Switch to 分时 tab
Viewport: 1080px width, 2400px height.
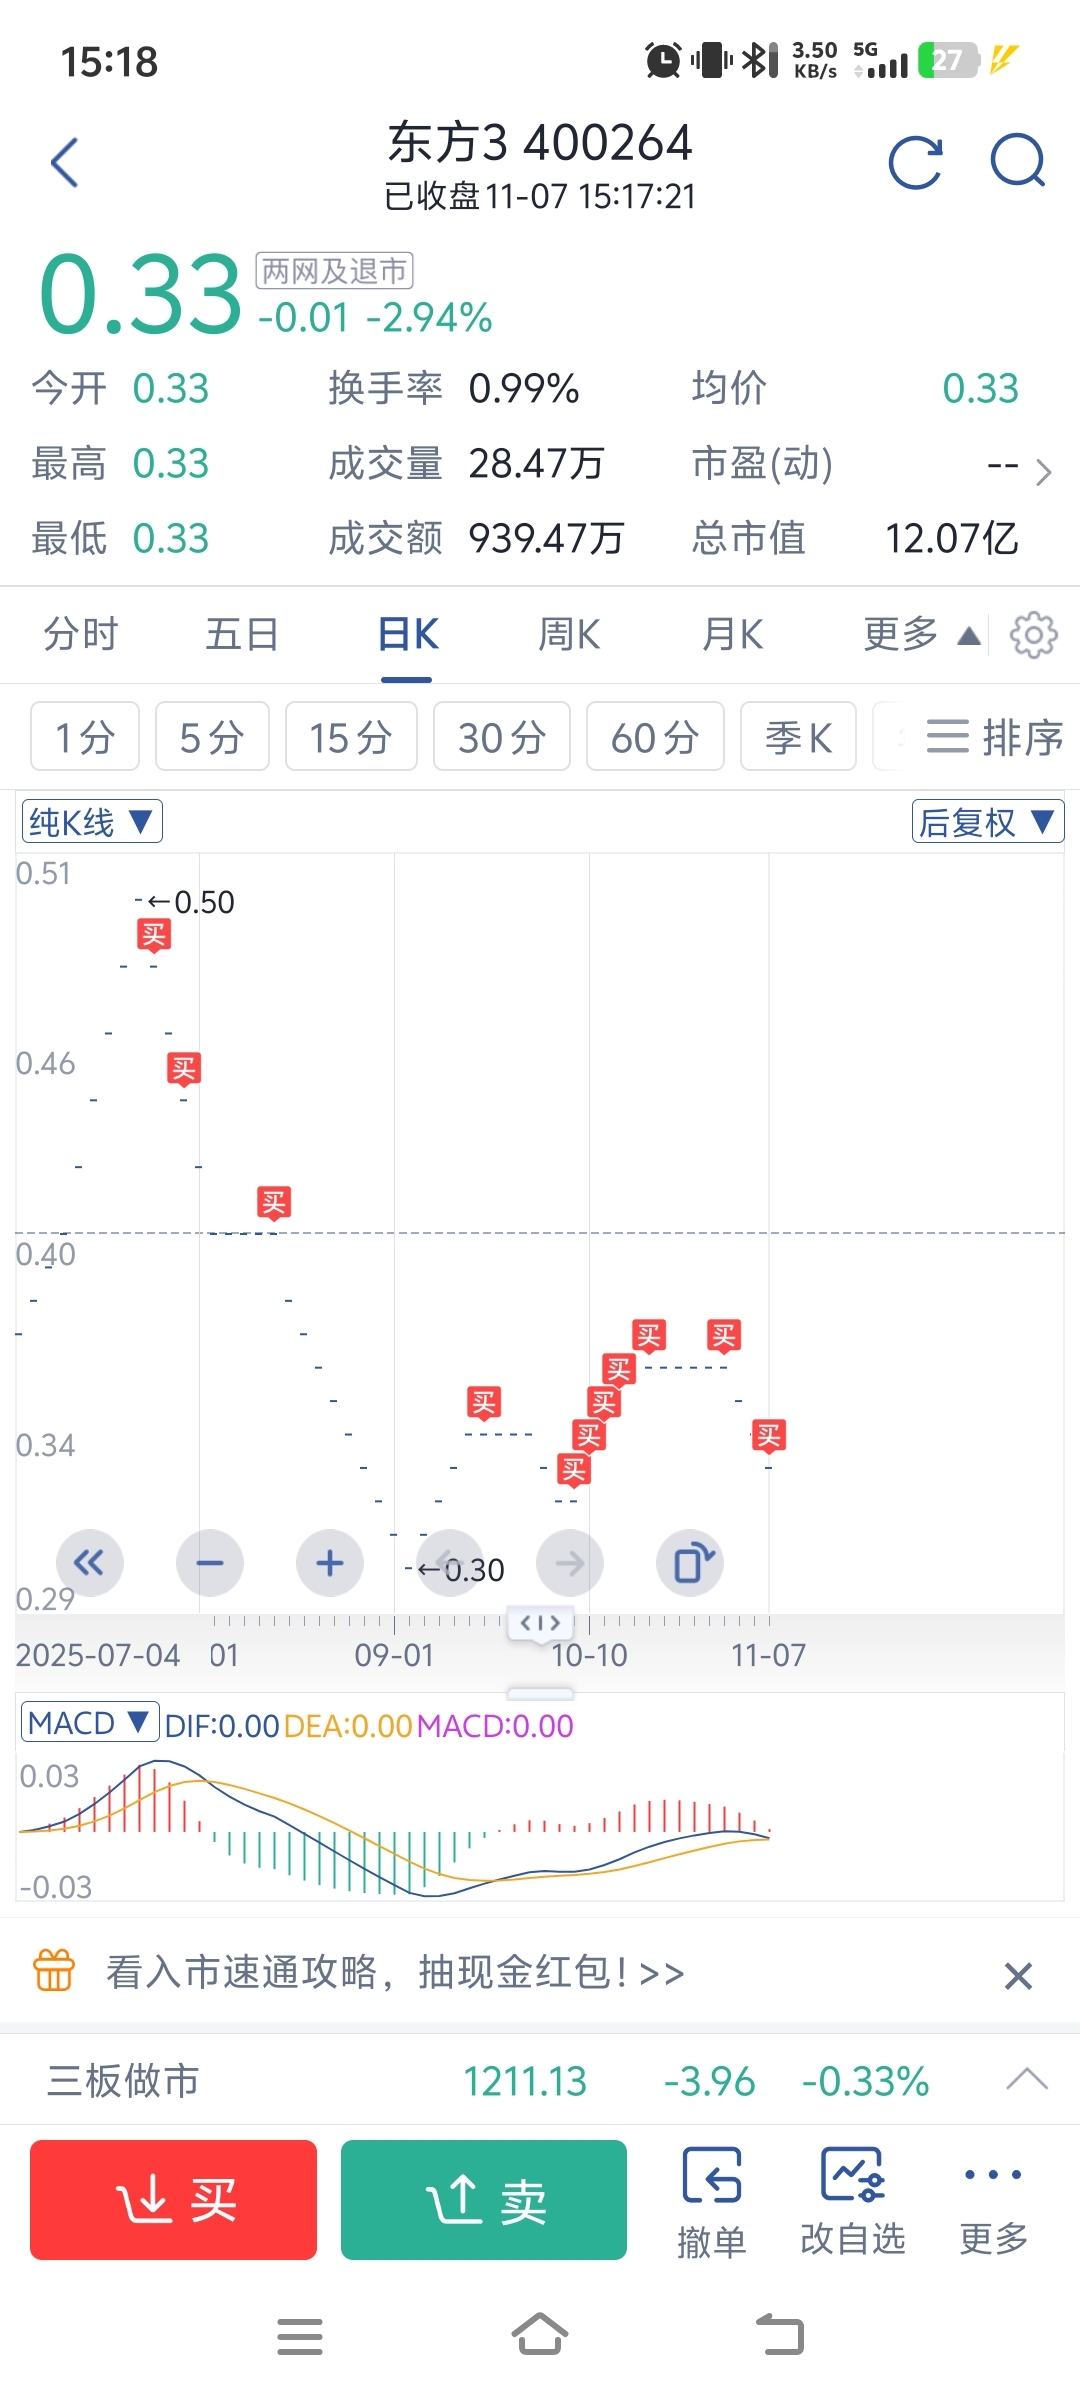pyautogui.click(x=81, y=634)
